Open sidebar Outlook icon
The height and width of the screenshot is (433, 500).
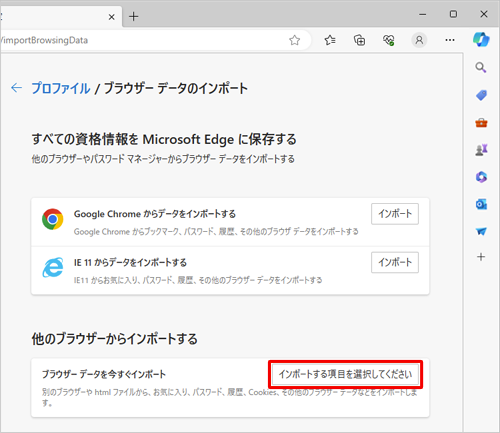click(x=481, y=204)
